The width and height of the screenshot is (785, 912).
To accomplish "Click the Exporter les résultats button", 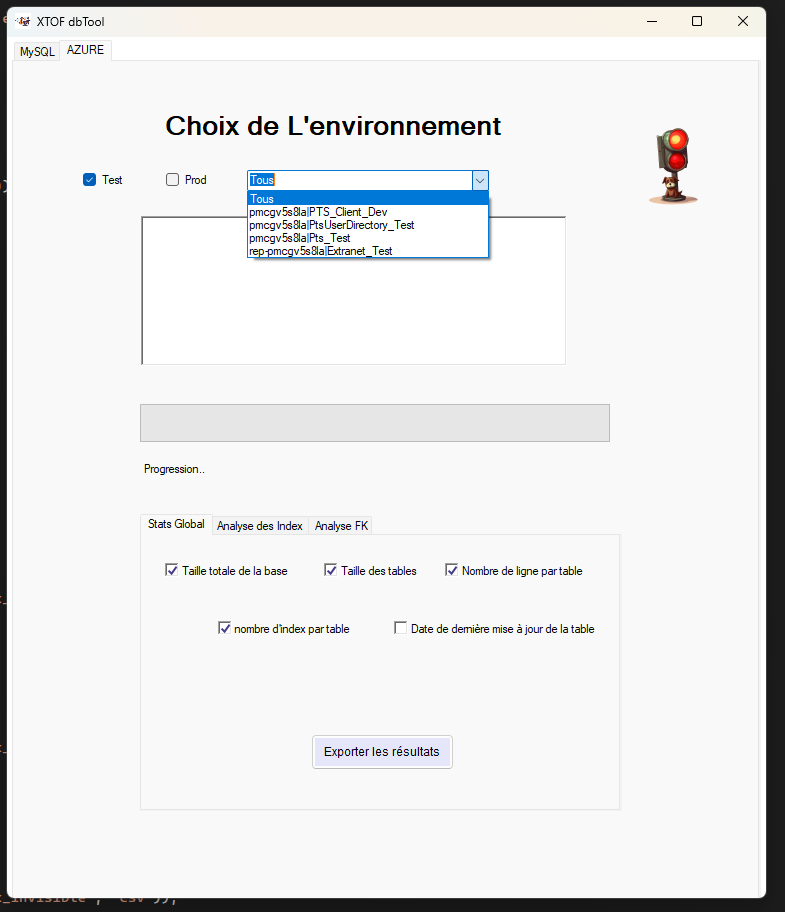I will [x=382, y=752].
